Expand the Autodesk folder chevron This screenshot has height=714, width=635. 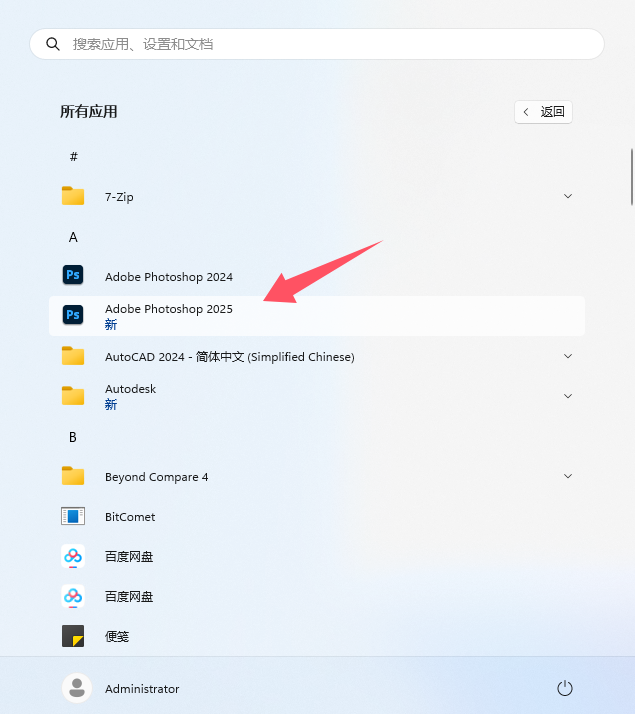pyautogui.click(x=568, y=396)
